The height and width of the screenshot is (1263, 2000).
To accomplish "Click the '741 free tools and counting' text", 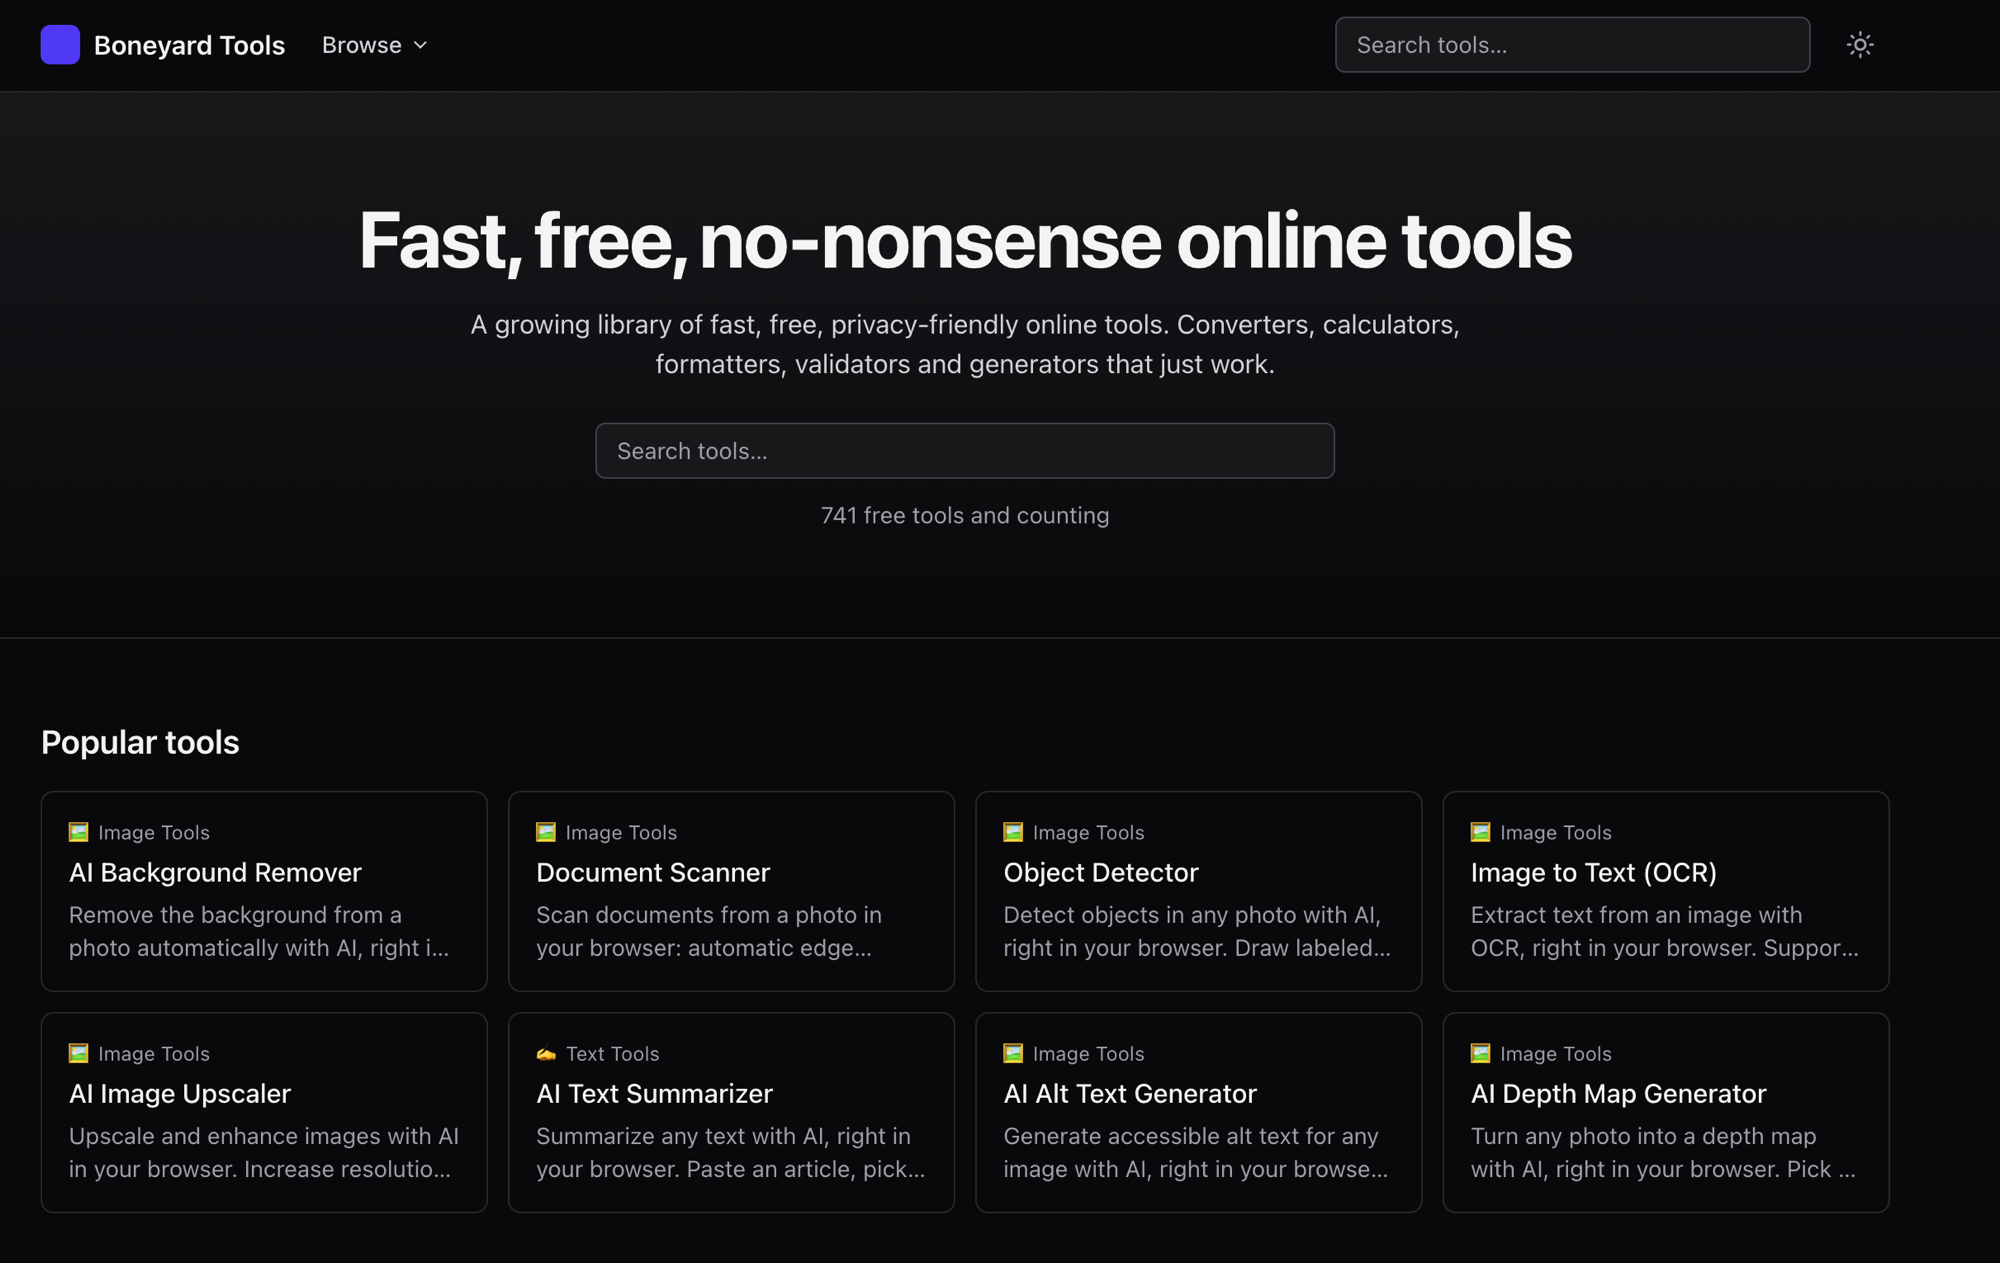I will point(964,515).
